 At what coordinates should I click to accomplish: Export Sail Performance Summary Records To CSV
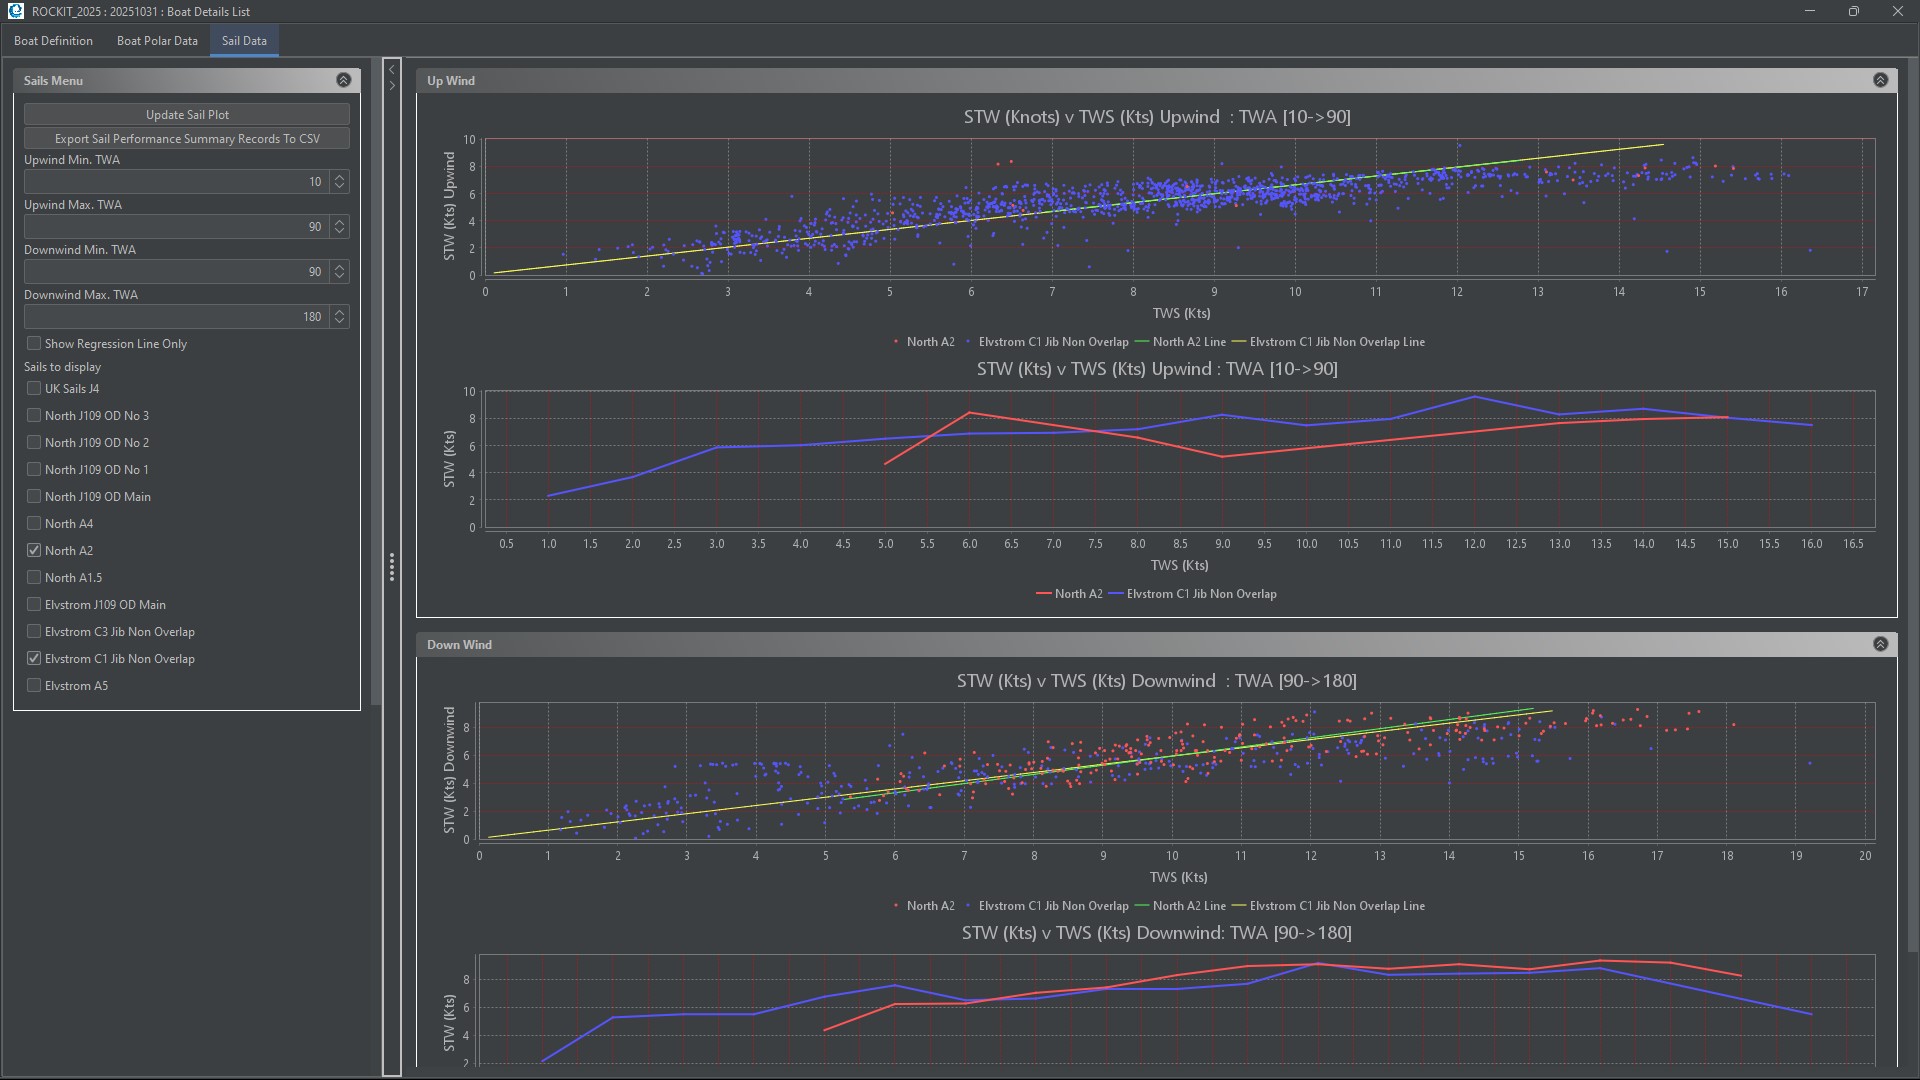tap(187, 139)
